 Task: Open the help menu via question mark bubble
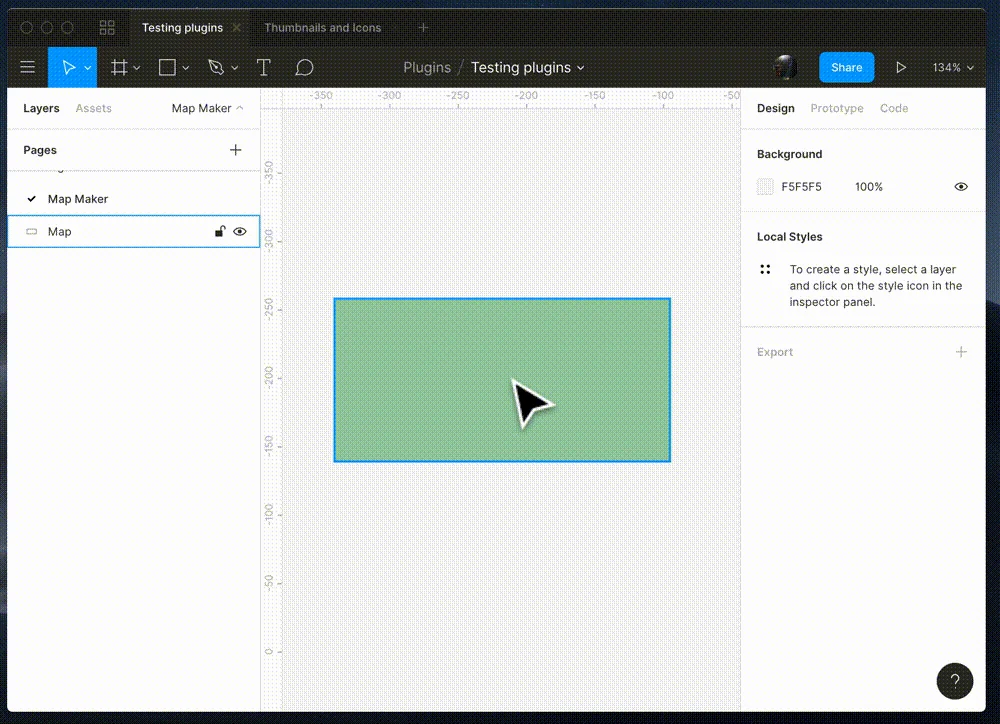(x=954, y=681)
